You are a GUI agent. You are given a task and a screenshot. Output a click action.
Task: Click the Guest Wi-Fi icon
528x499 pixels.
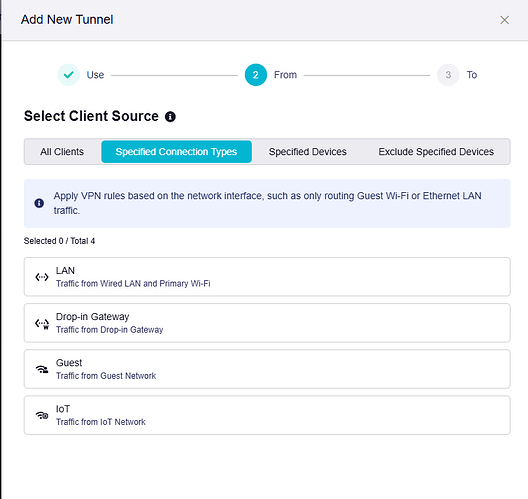pyautogui.click(x=42, y=369)
